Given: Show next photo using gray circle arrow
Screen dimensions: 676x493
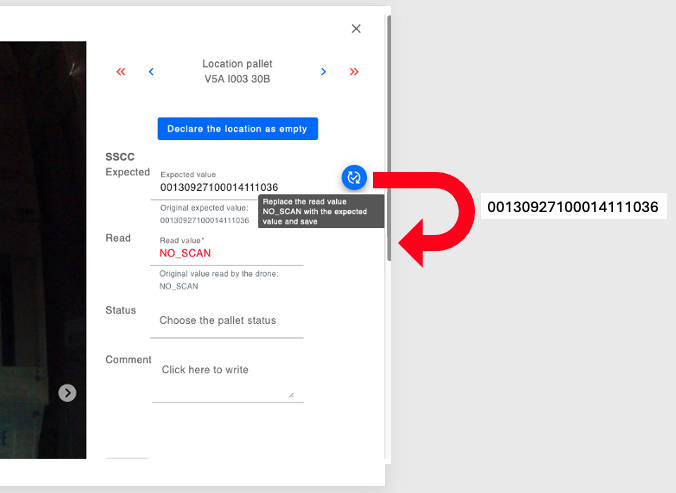Looking at the screenshot, I should [67, 393].
